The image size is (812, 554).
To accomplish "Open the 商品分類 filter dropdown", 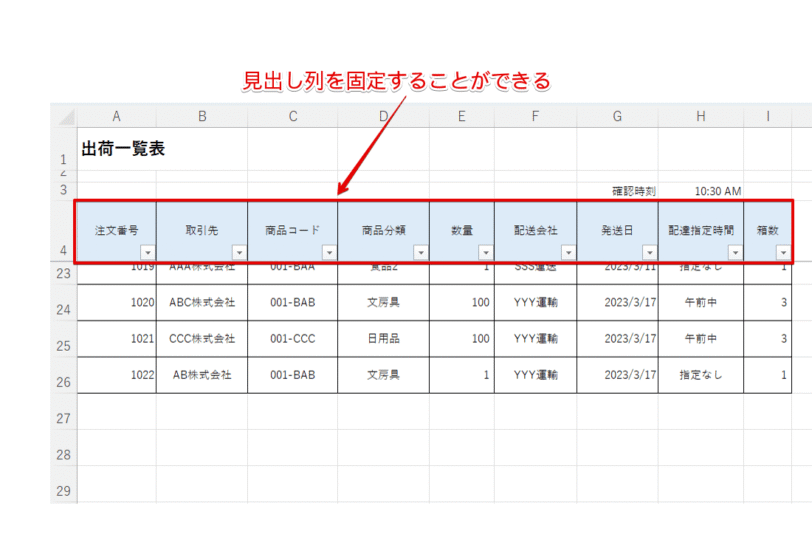I will coord(420,253).
